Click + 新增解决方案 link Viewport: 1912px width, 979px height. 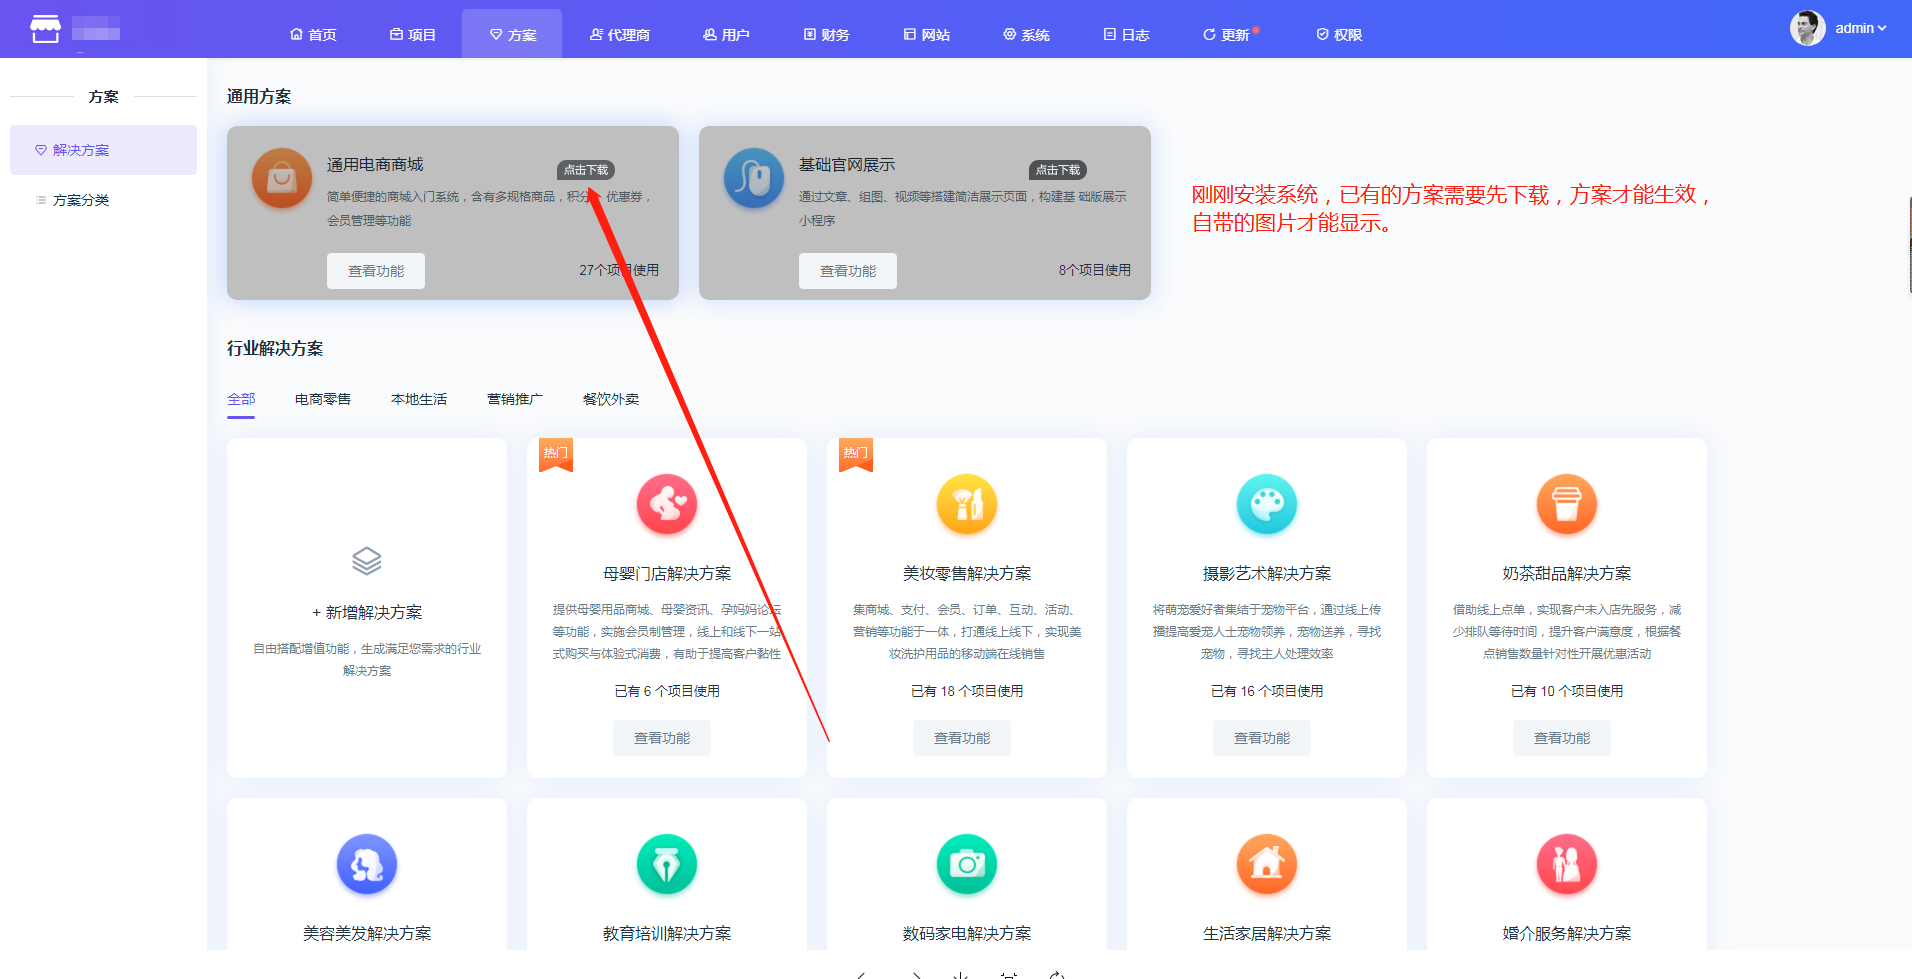367,612
